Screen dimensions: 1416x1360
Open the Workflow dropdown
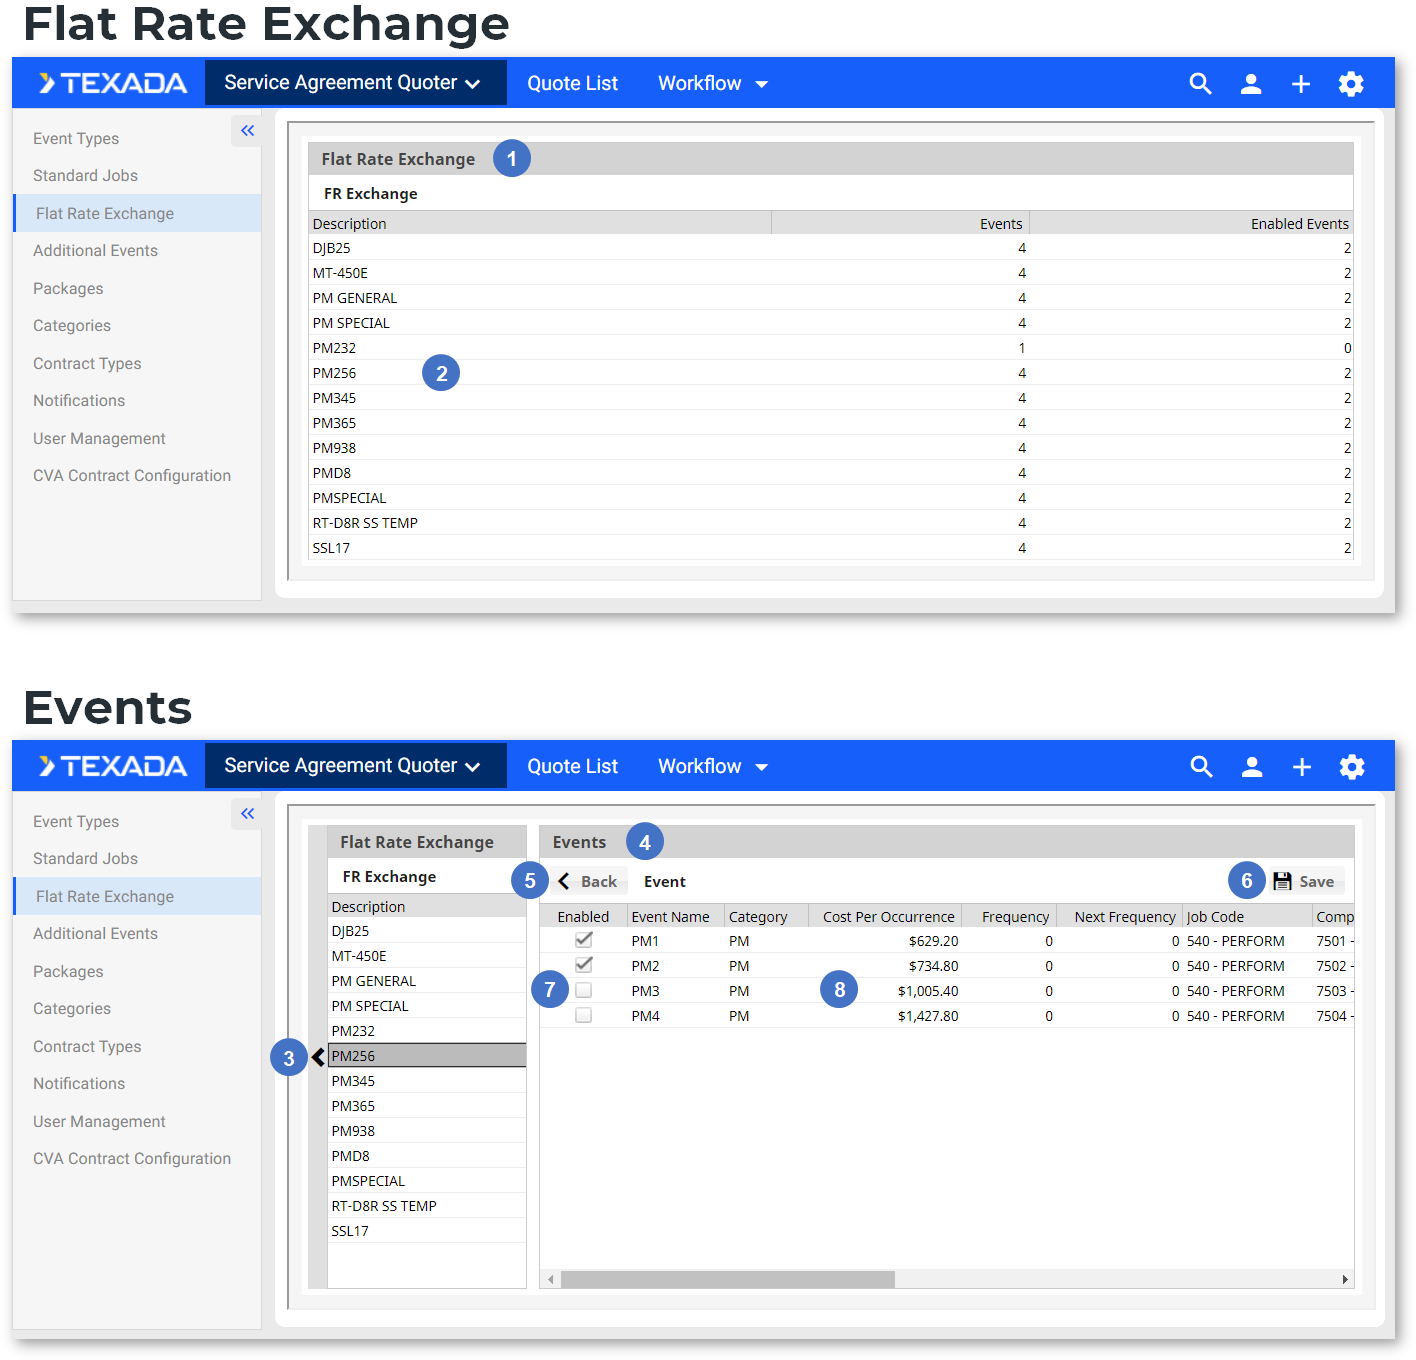coord(712,83)
